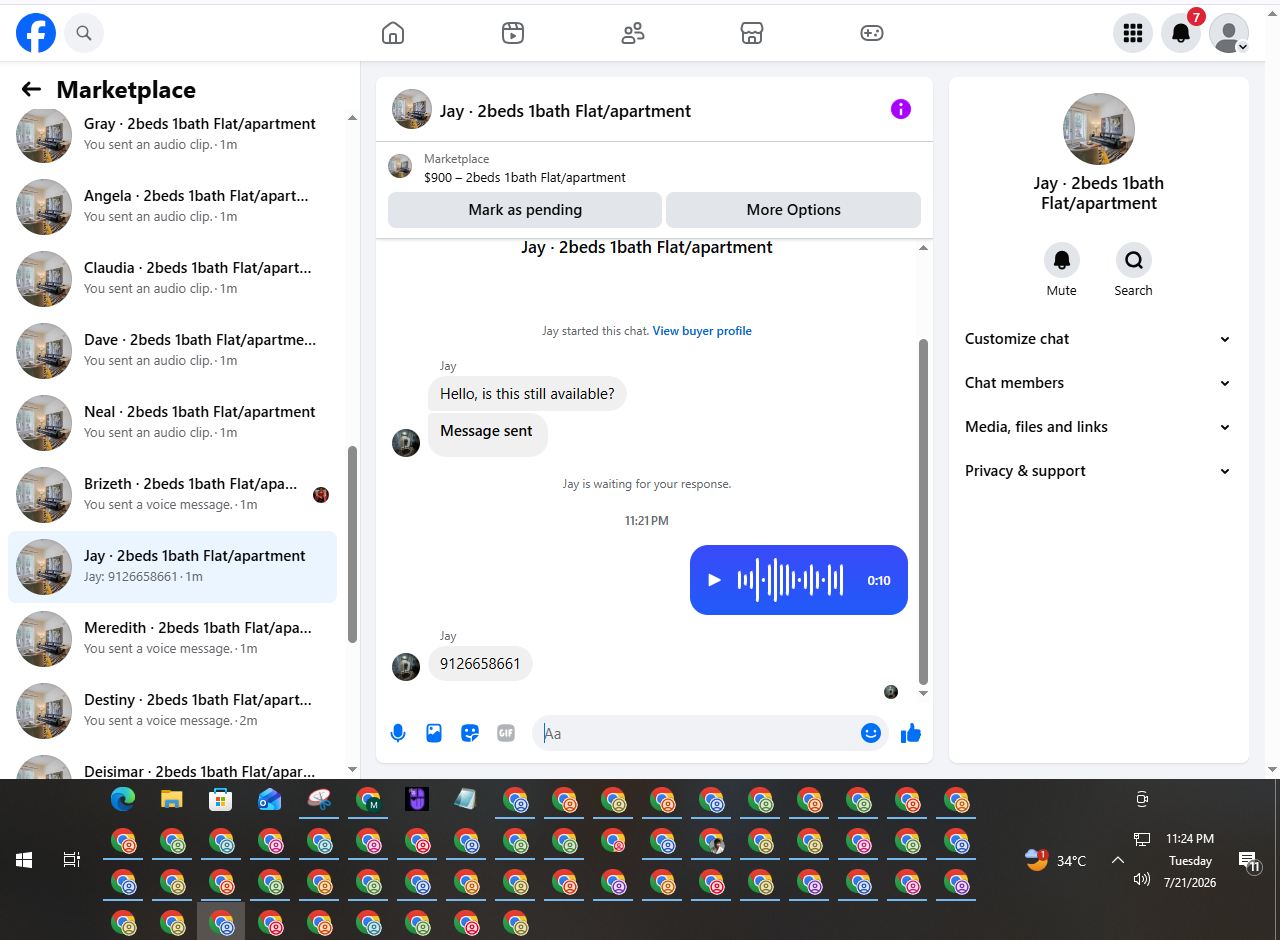
Task: Open the Gray conversation
Action: pyautogui.click(x=172, y=134)
